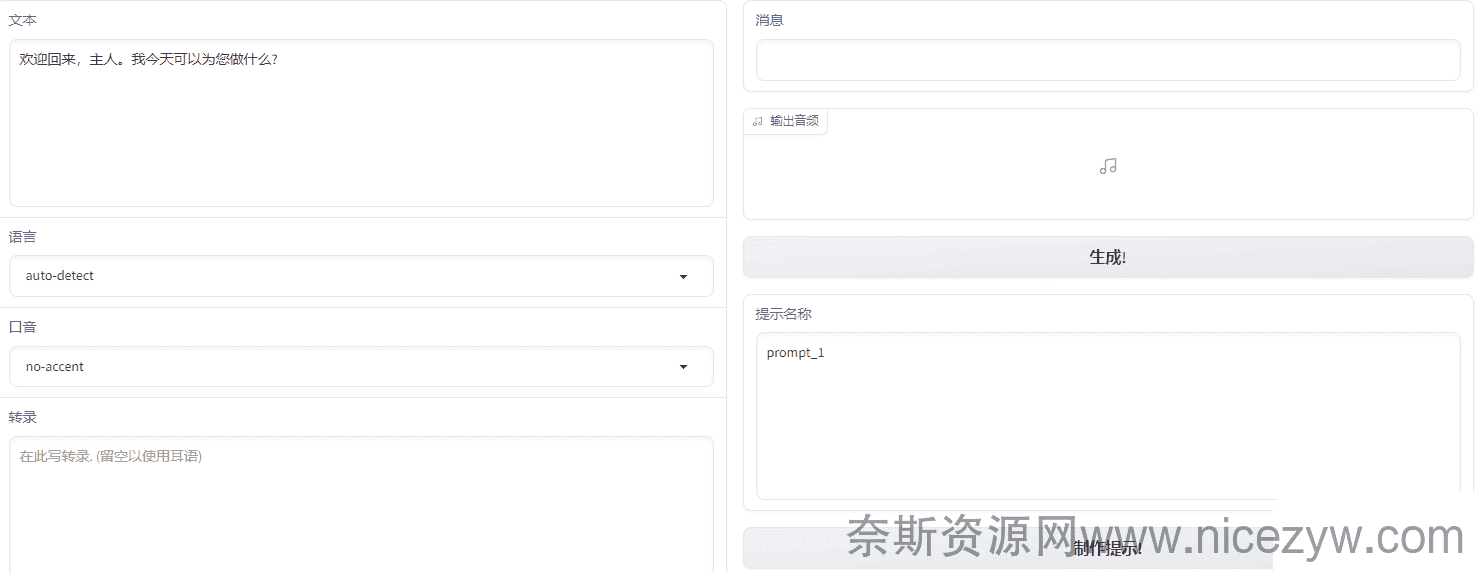Click the 生成! button

point(1108,257)
